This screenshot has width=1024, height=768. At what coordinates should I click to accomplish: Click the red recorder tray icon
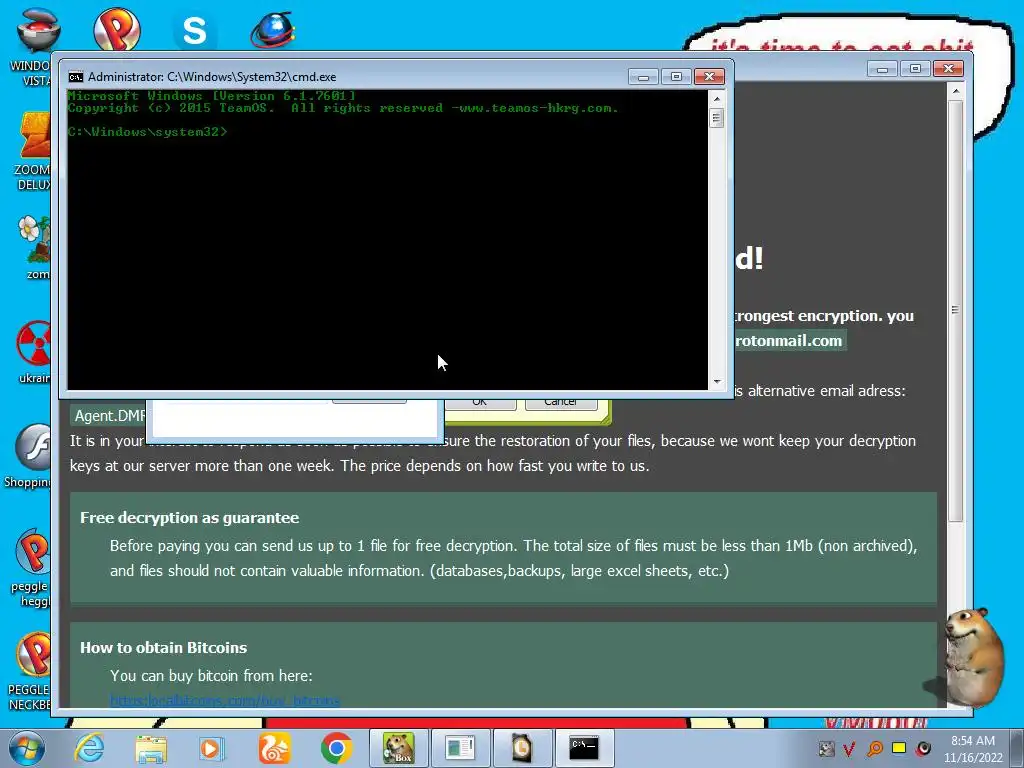[x=923, y=748]
